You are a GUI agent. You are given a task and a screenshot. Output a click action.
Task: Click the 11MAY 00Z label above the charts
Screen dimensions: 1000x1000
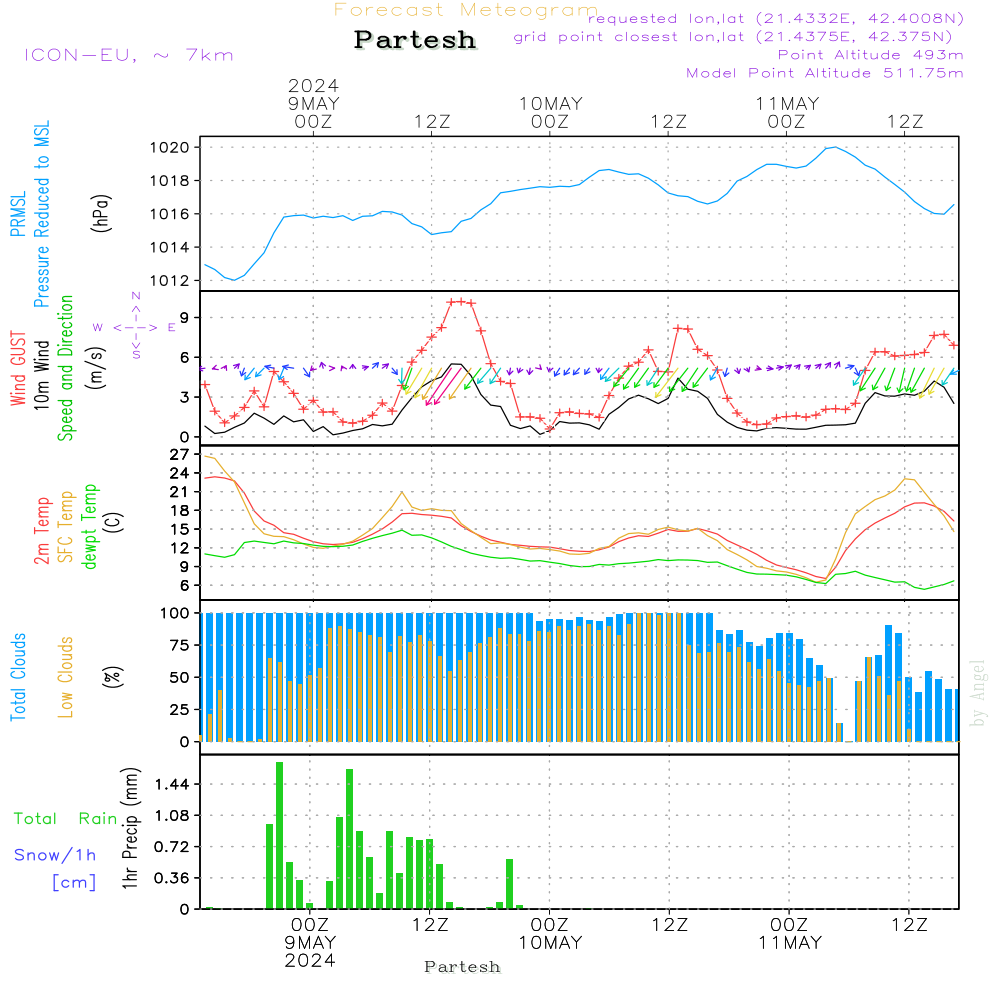788,112
